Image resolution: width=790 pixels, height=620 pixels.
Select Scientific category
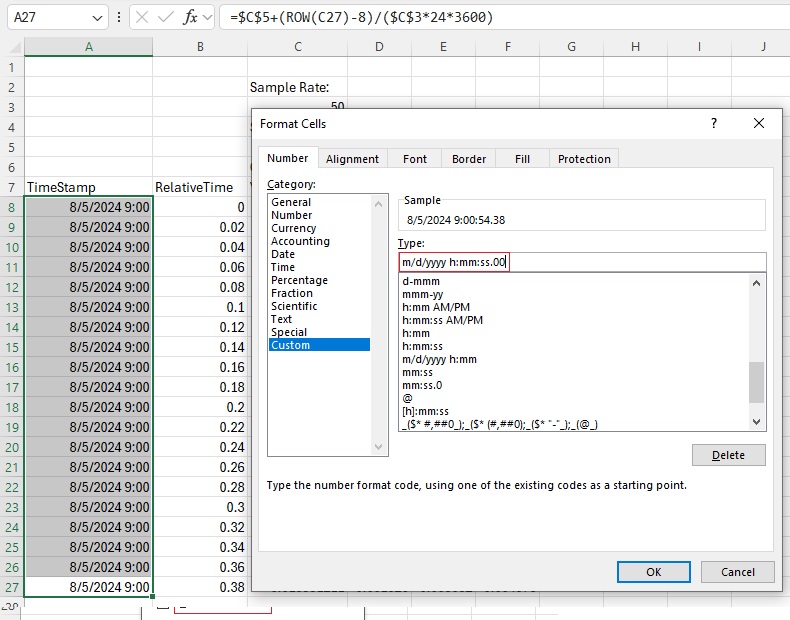coord(319,306)
